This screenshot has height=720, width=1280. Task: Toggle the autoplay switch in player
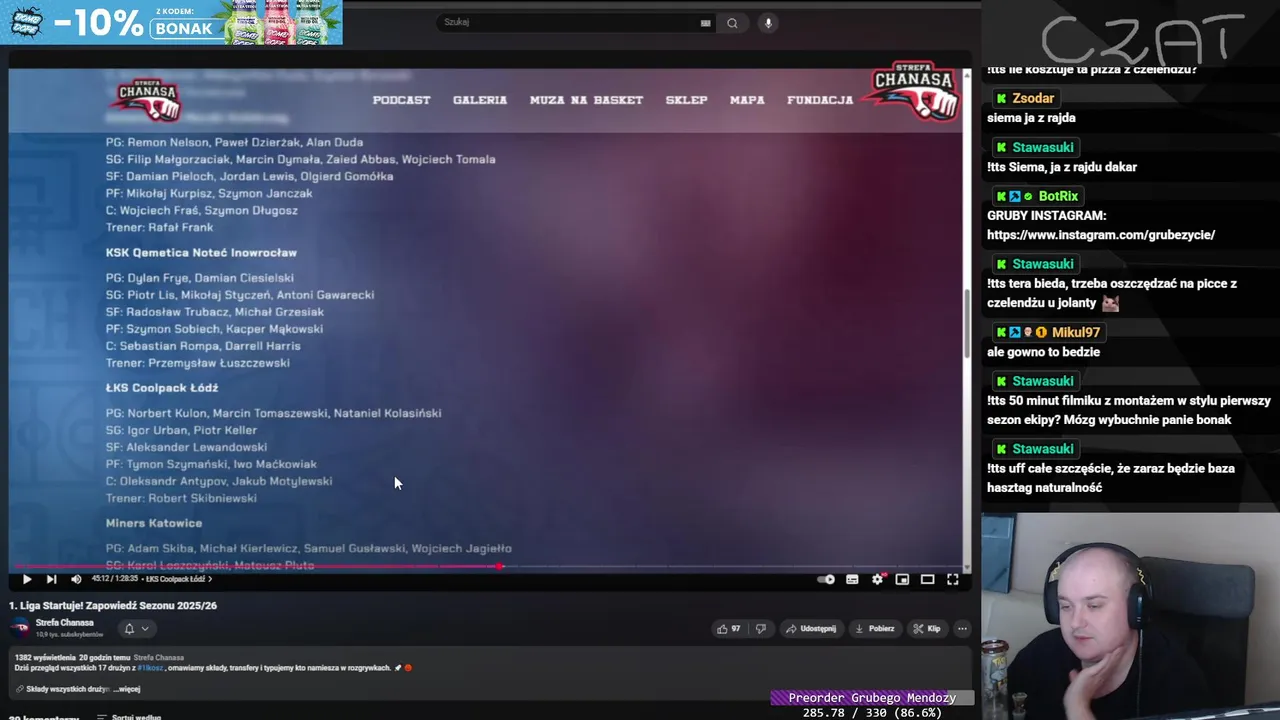tap(826, 579)
